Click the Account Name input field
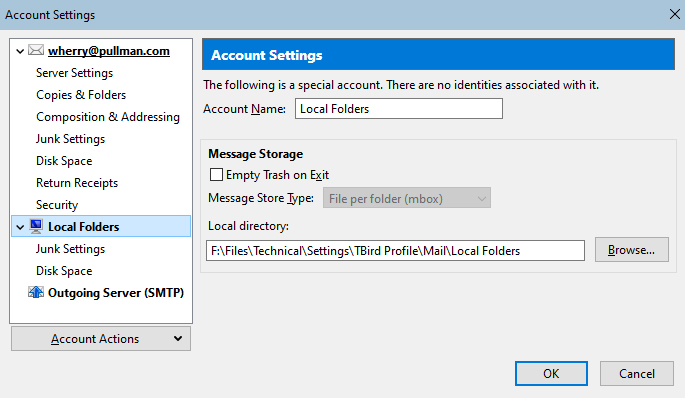This screenshot has height=398, width=685. [399, 108]
